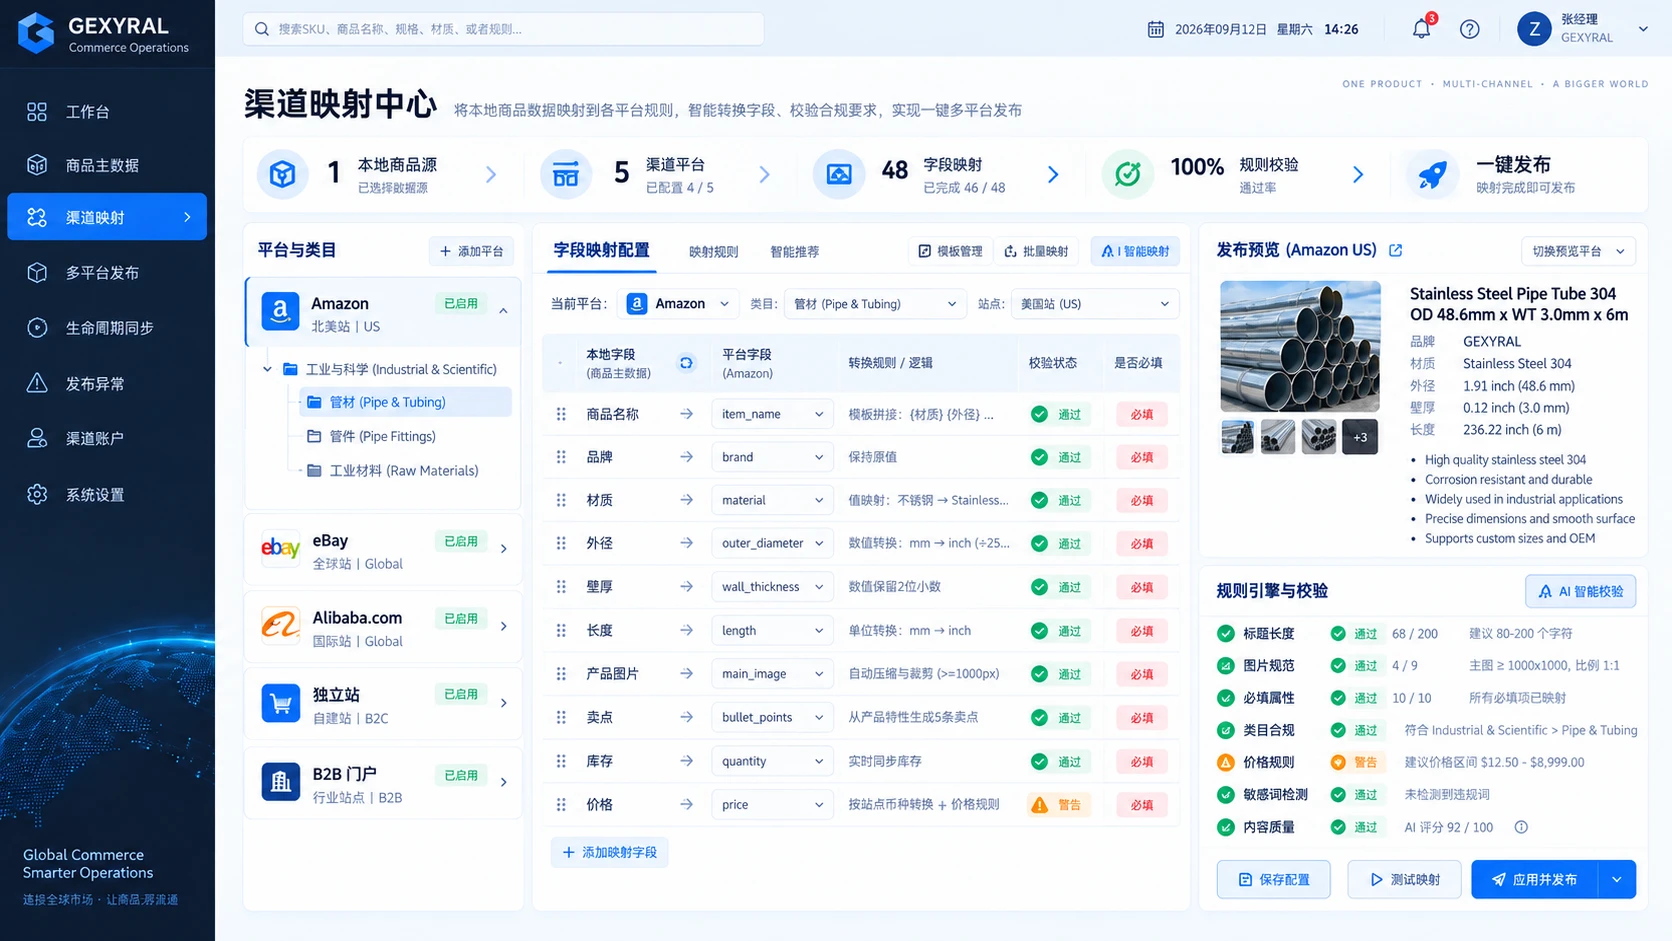
Task: Click the drag handle of the 商品名称 row
Action: tap(561, 414)
